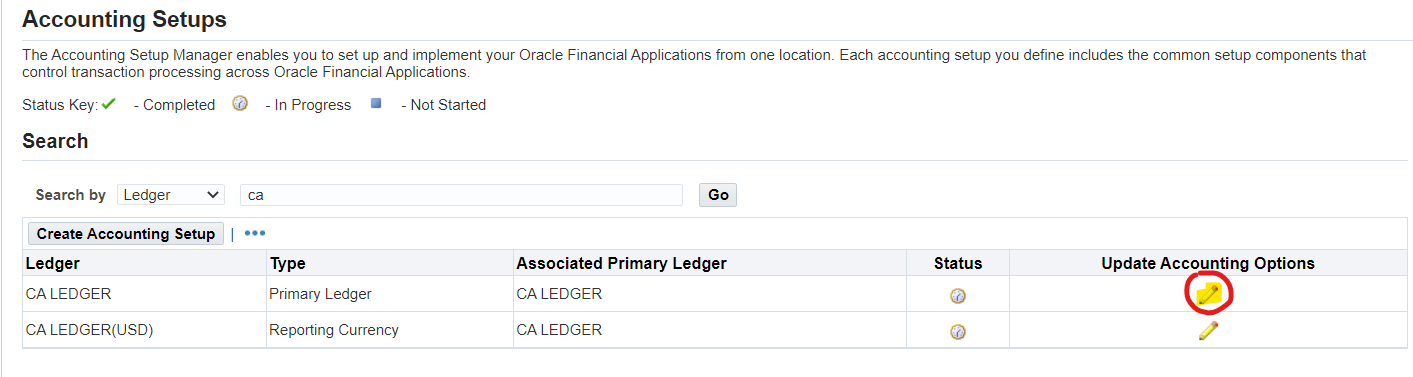Click the Ledger column header
Image resolution: width=1413 pixels, height=377 pixels.
point(53,263)
